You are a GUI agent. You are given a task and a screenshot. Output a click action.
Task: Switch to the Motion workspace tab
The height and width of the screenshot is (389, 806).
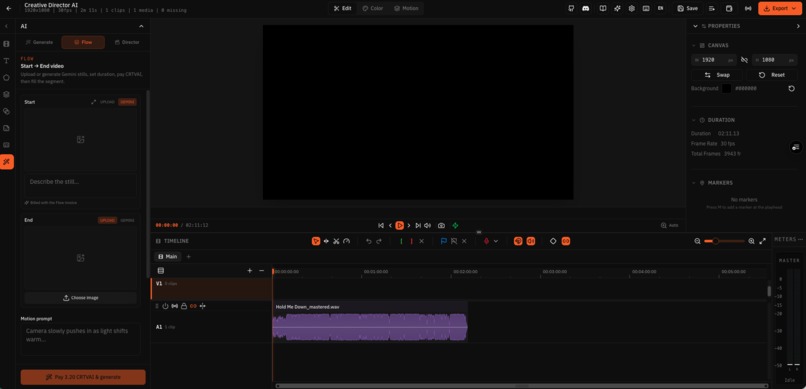pyautogui.click(x=406, y=8)
